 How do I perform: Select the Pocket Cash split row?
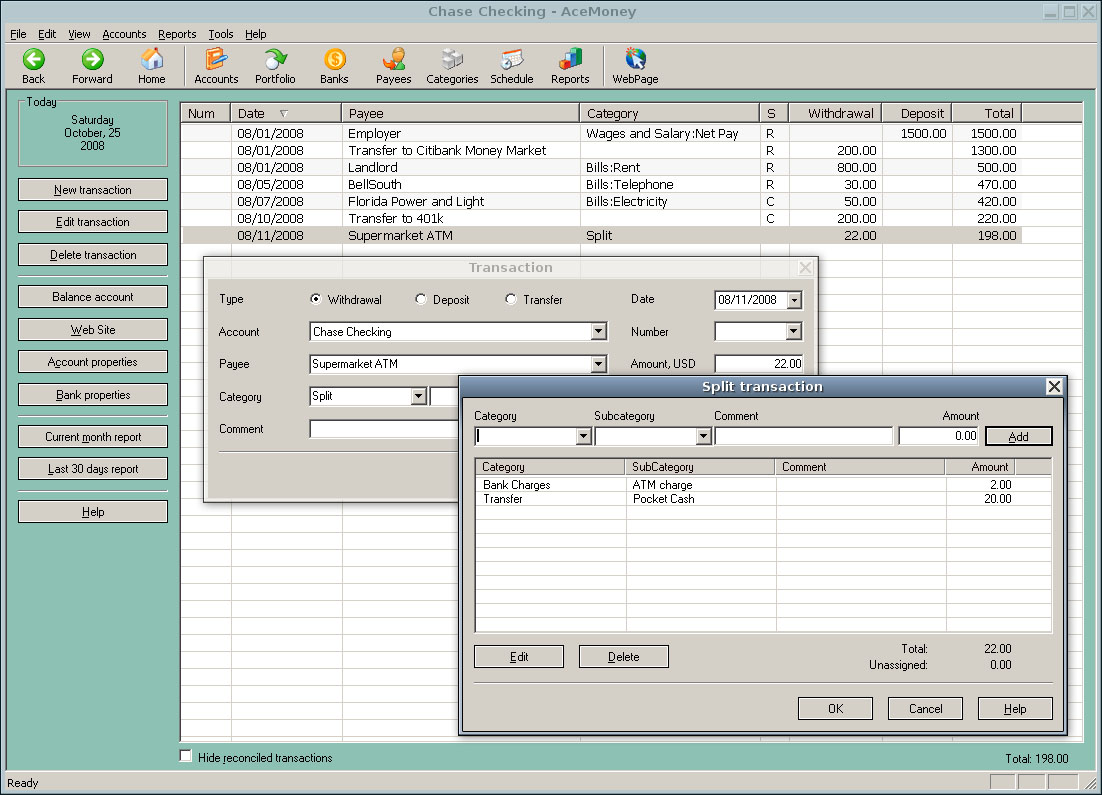763,499
